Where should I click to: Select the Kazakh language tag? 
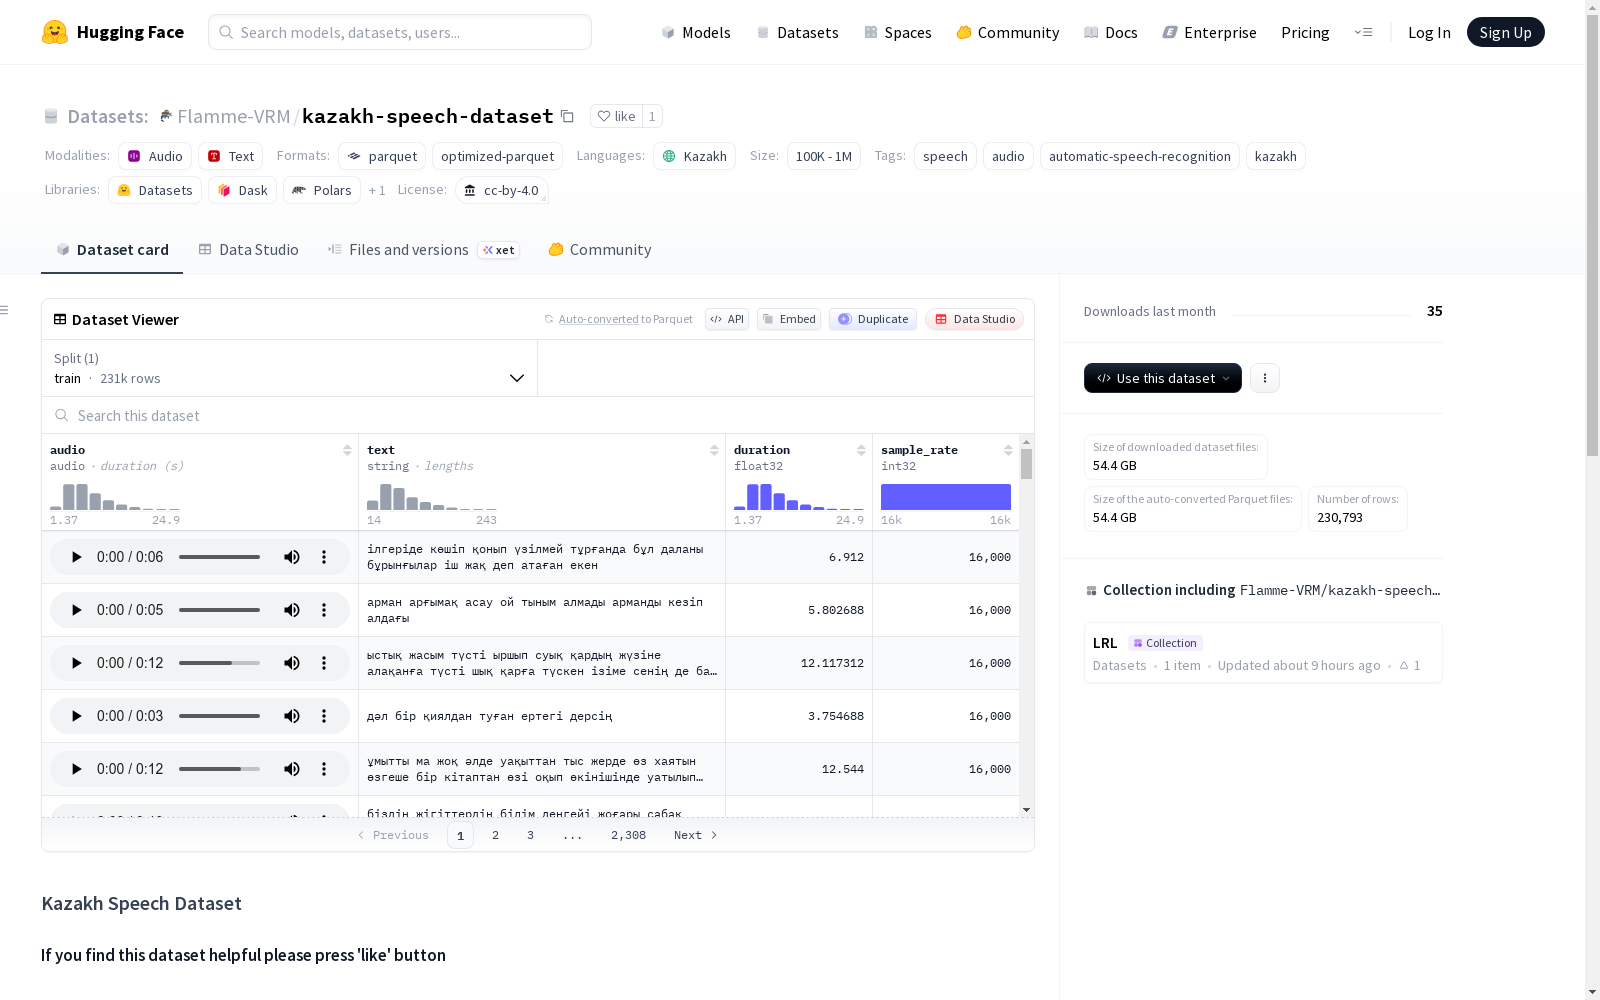(x=695, y=156)
